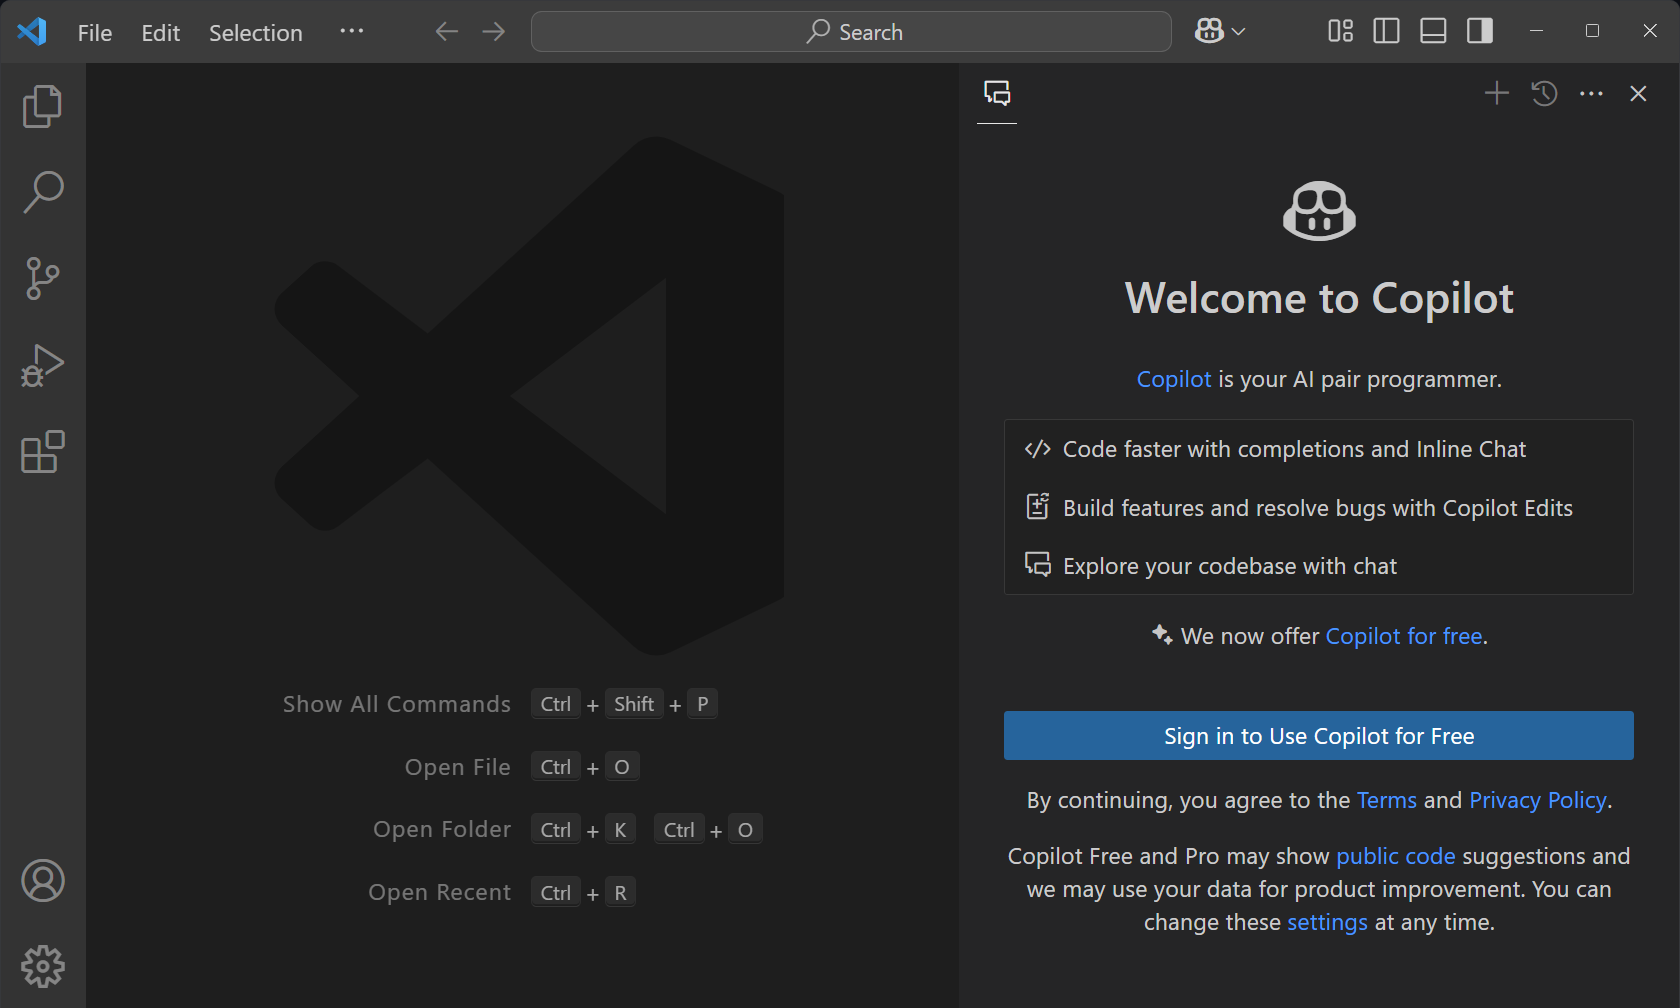1680x1008 pixels.
Task: Click inside the Search box at the top
Action: (850, 31)
